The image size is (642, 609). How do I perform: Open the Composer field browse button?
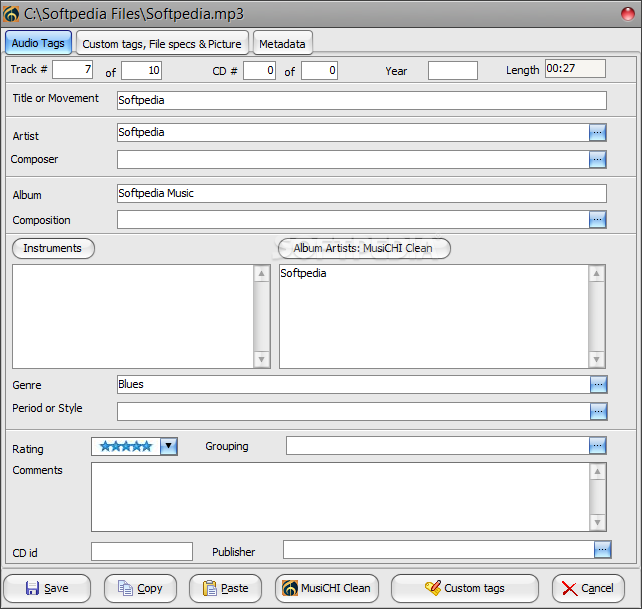pyautogui.click(x=597, y=159)
